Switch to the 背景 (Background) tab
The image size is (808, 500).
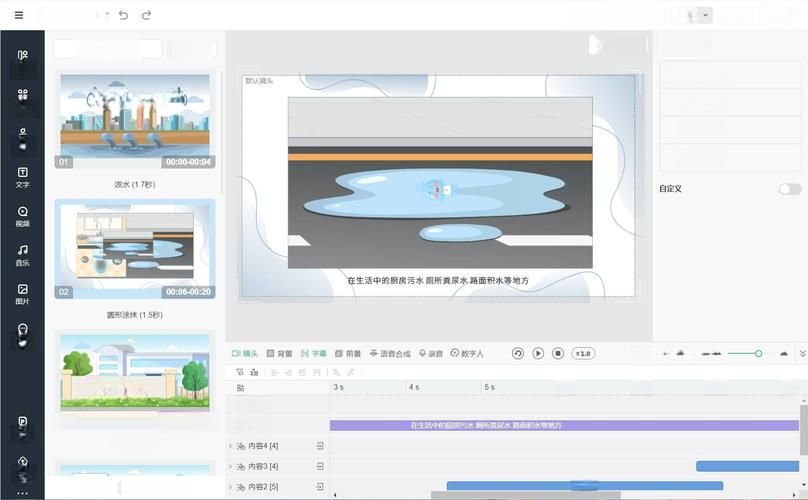[x=279, y=353]
